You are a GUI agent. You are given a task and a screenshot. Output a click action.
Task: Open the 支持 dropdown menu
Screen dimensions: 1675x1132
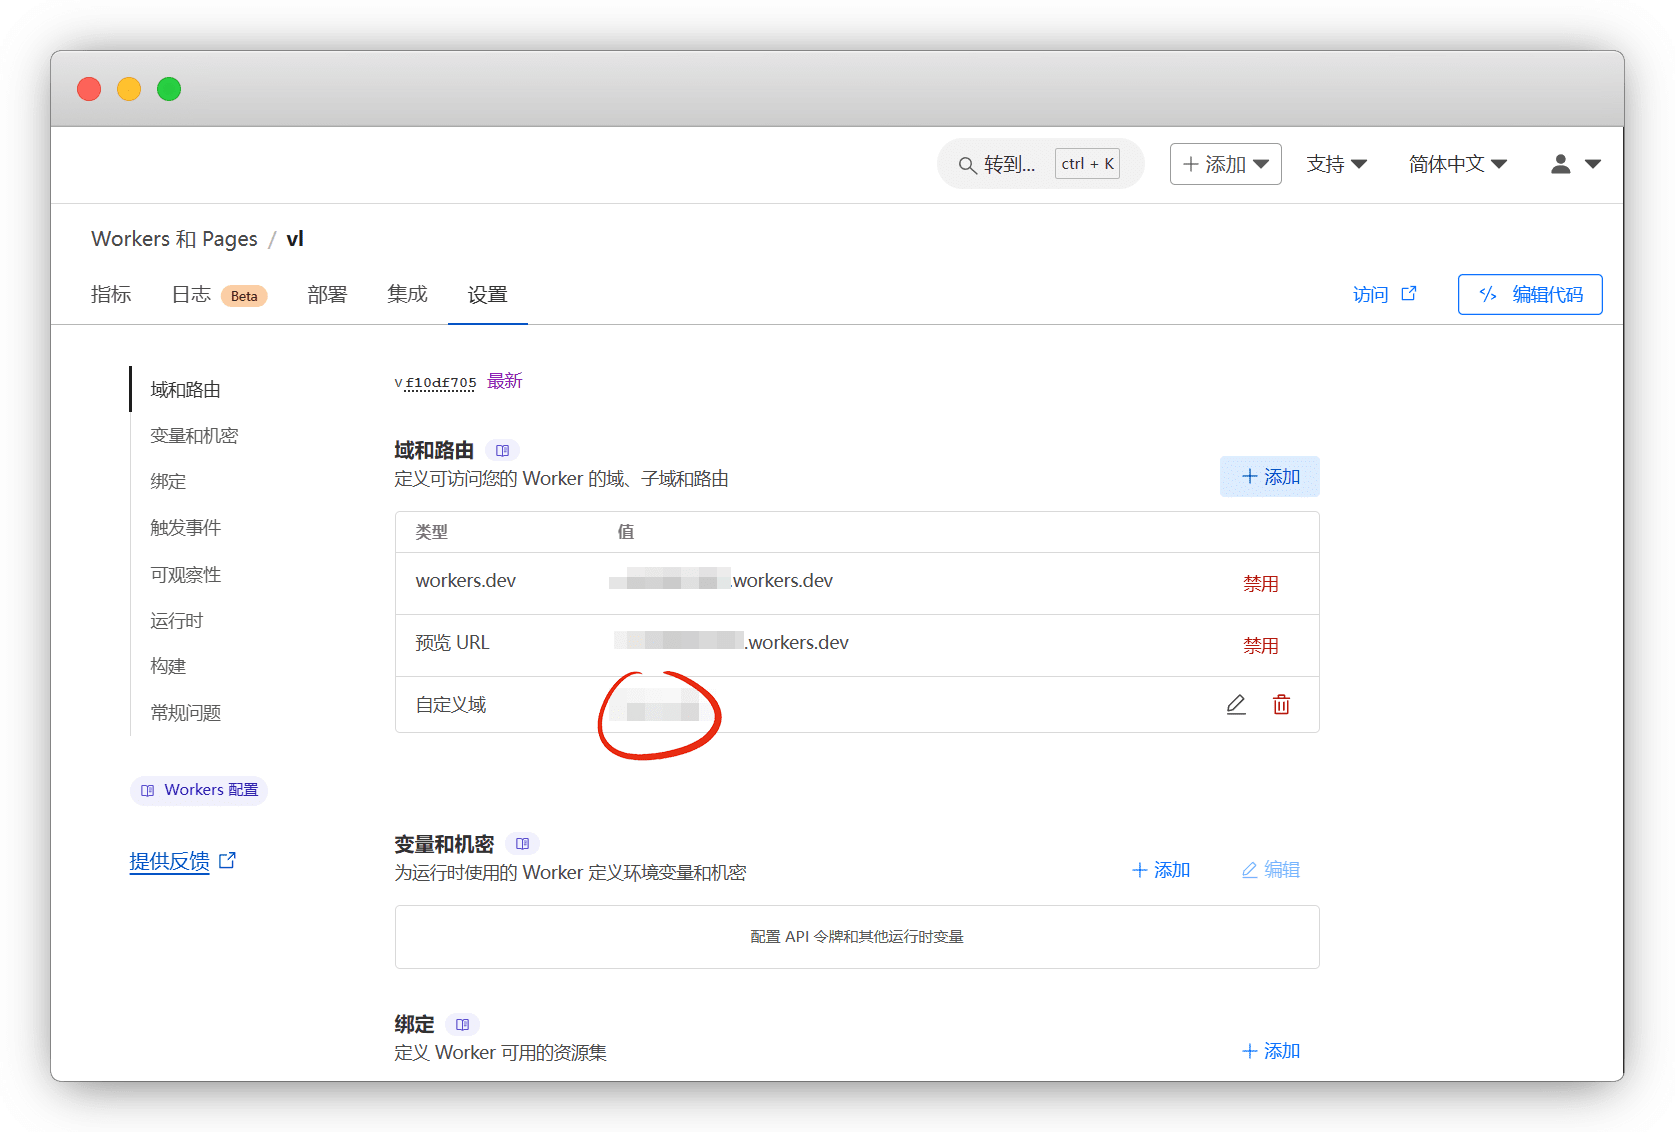[1336, 164]
